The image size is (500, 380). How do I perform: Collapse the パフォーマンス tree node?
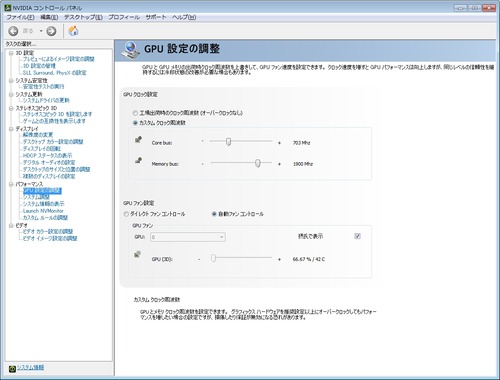(x=11, y=184)
